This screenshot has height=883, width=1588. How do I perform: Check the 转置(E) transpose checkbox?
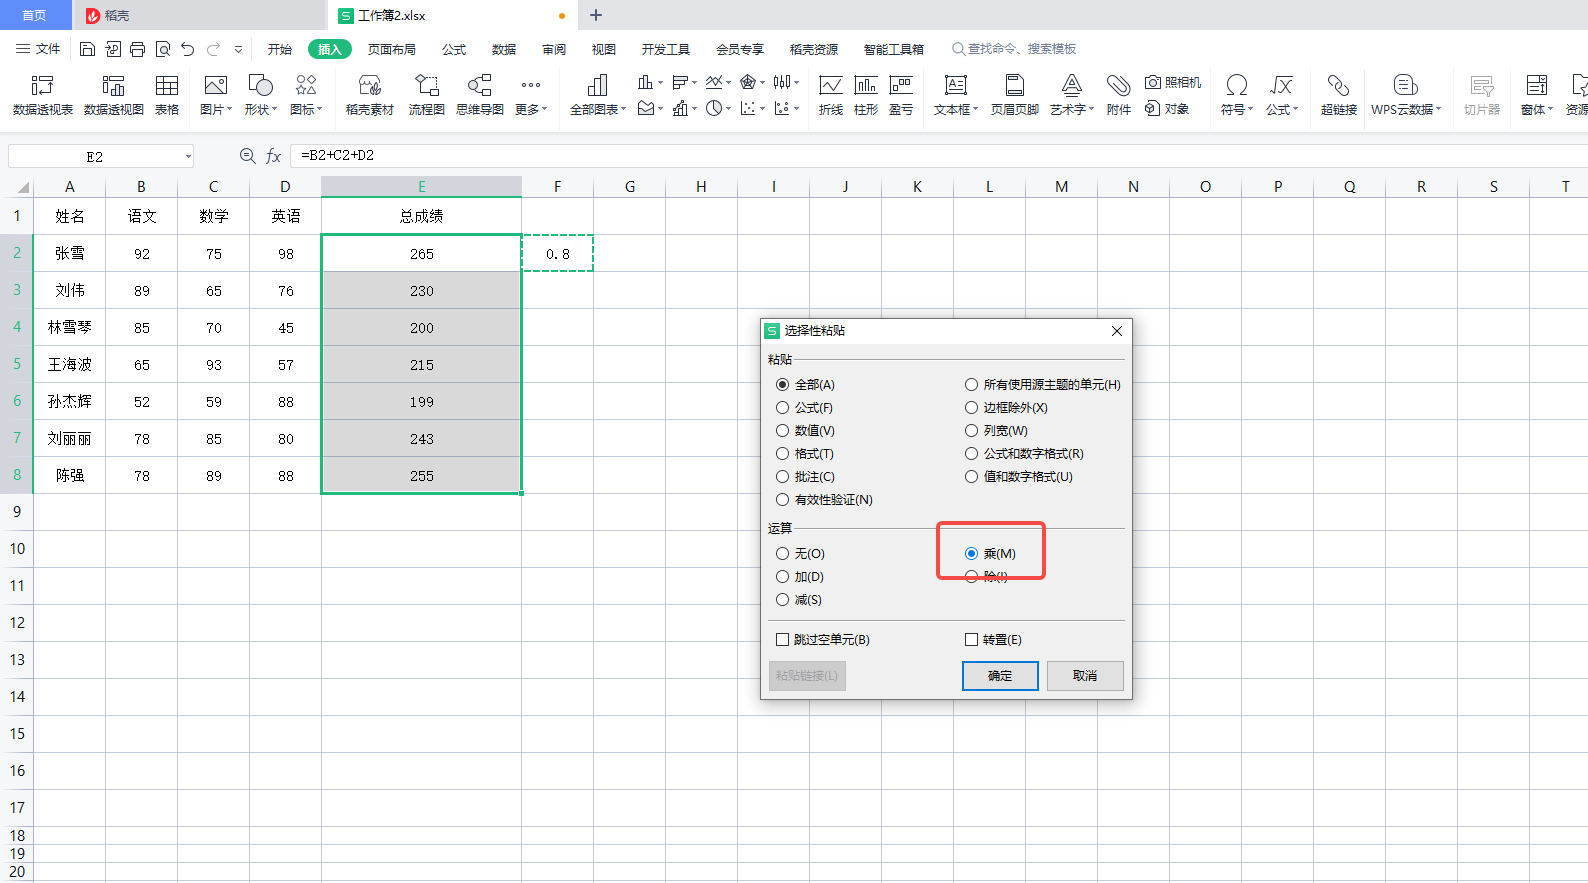pos(971,640)
